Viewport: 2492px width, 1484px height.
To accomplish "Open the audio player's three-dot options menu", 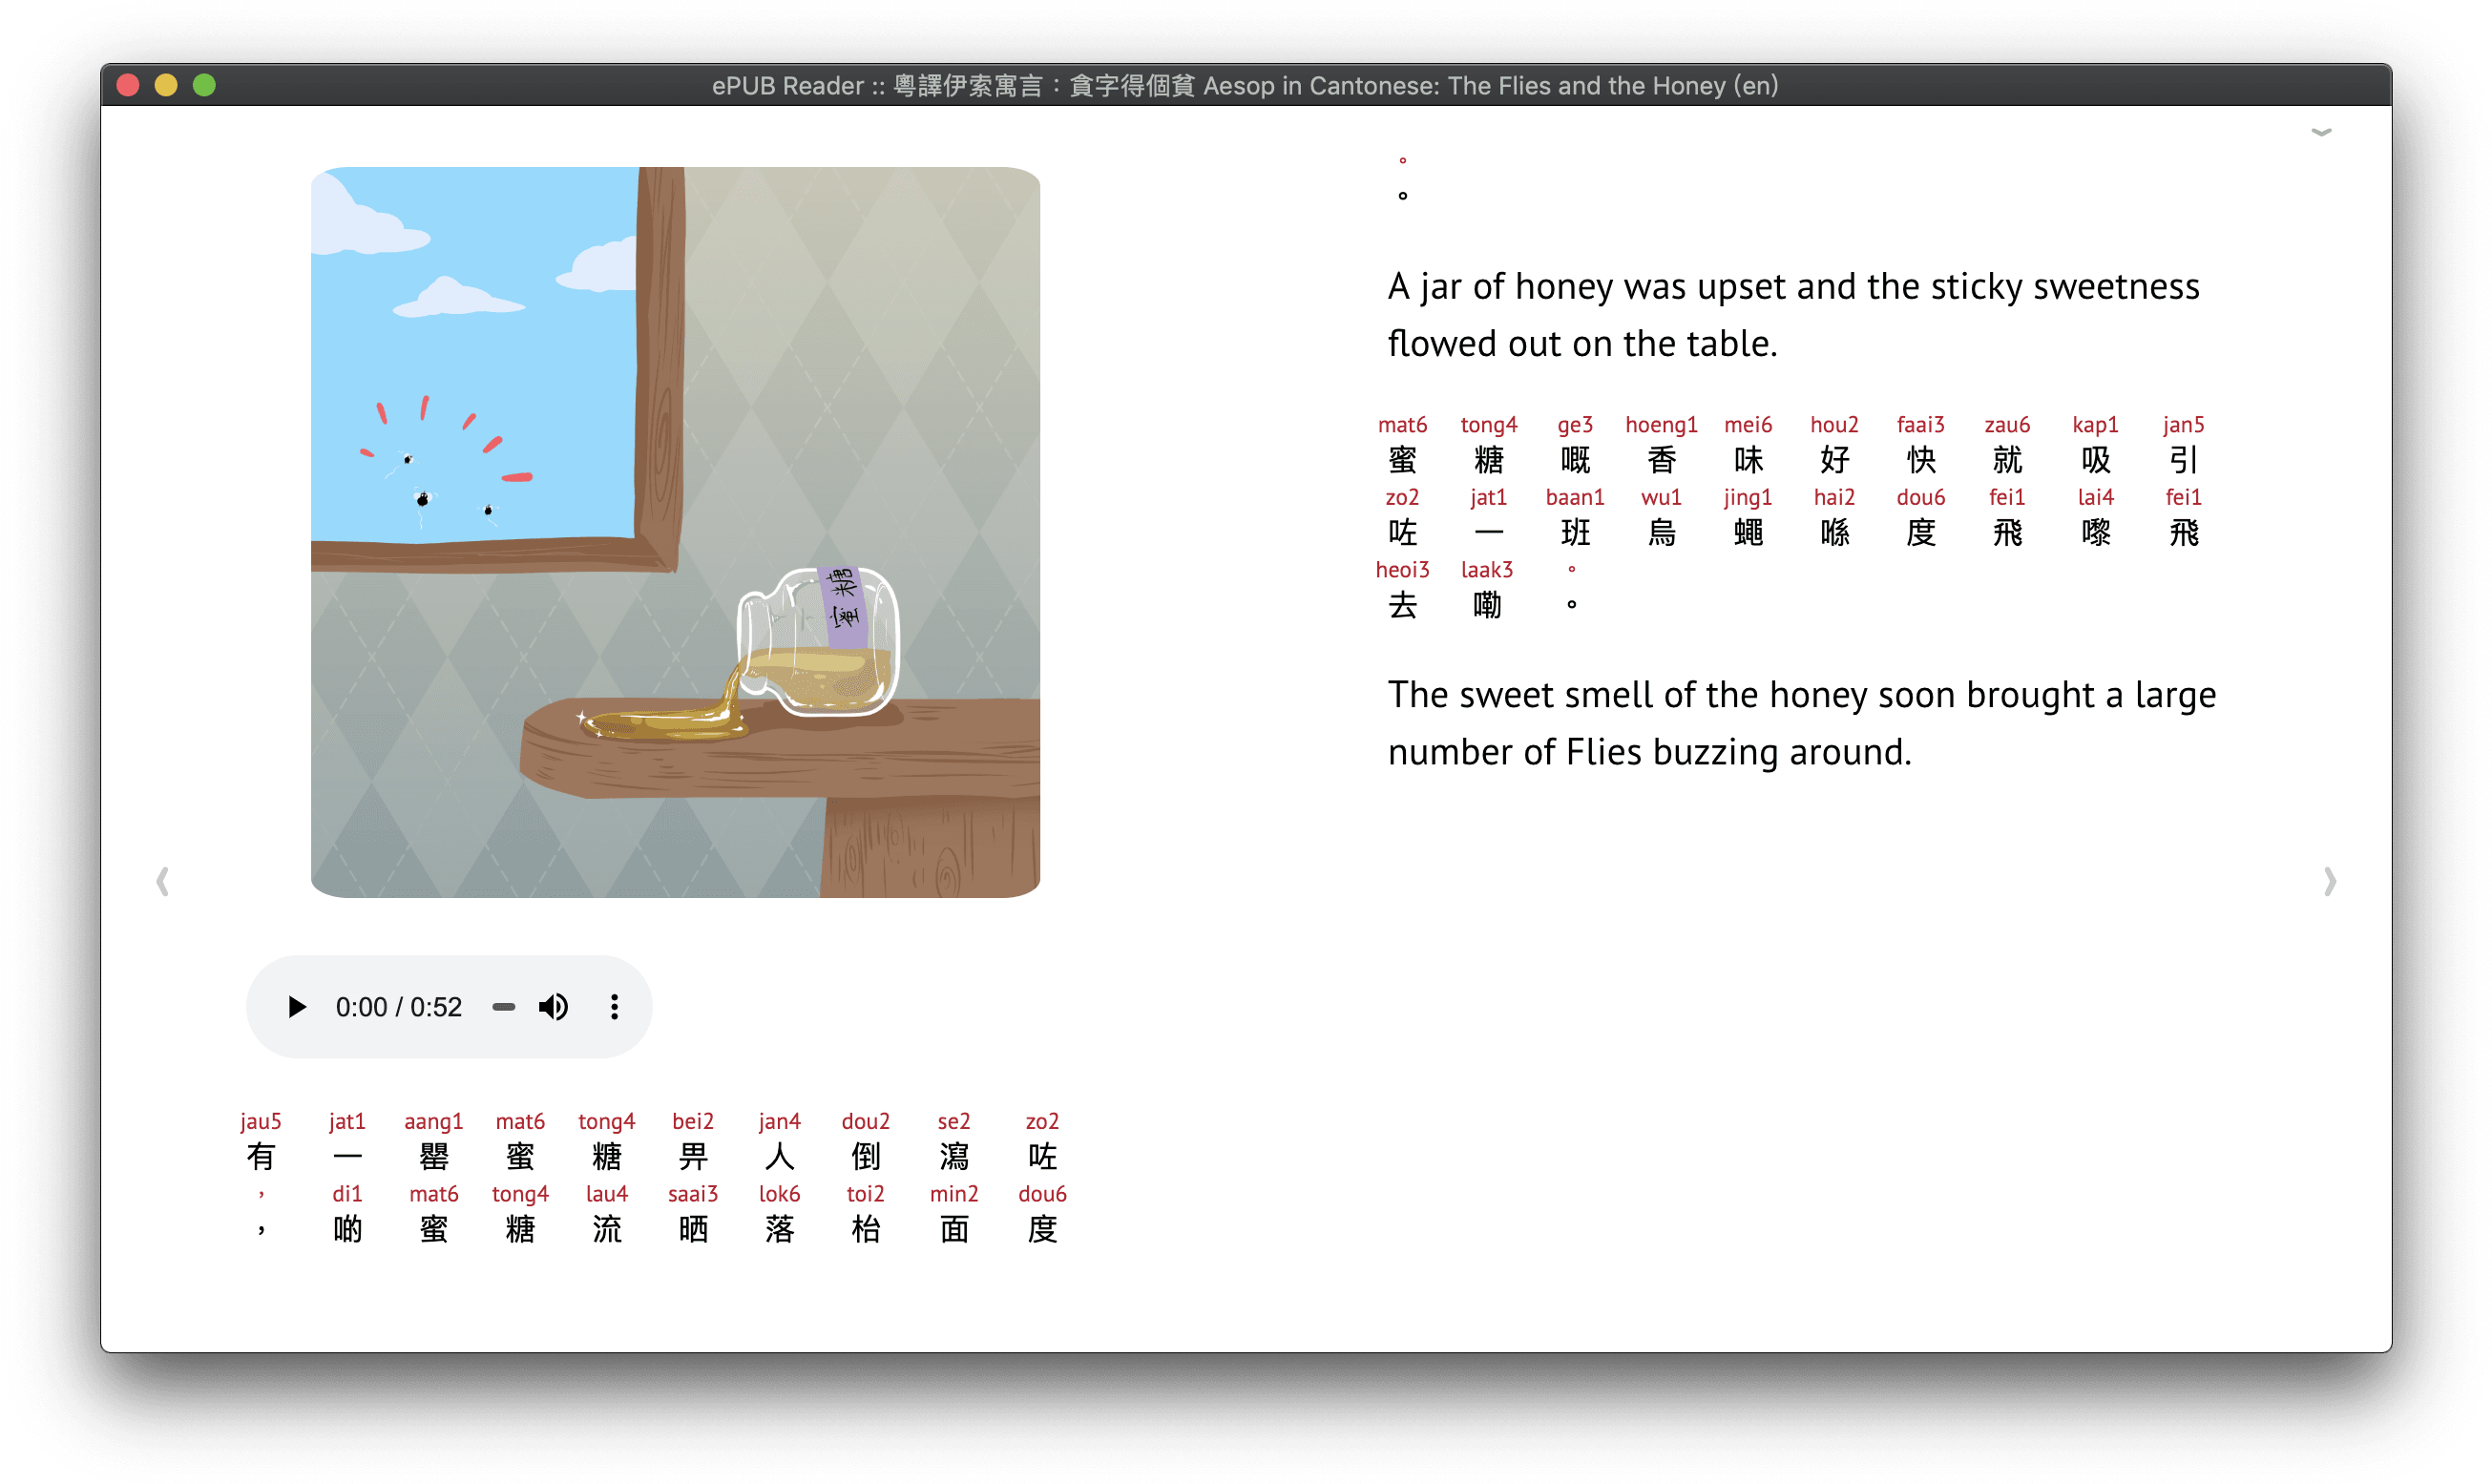I will point(614,1007).
